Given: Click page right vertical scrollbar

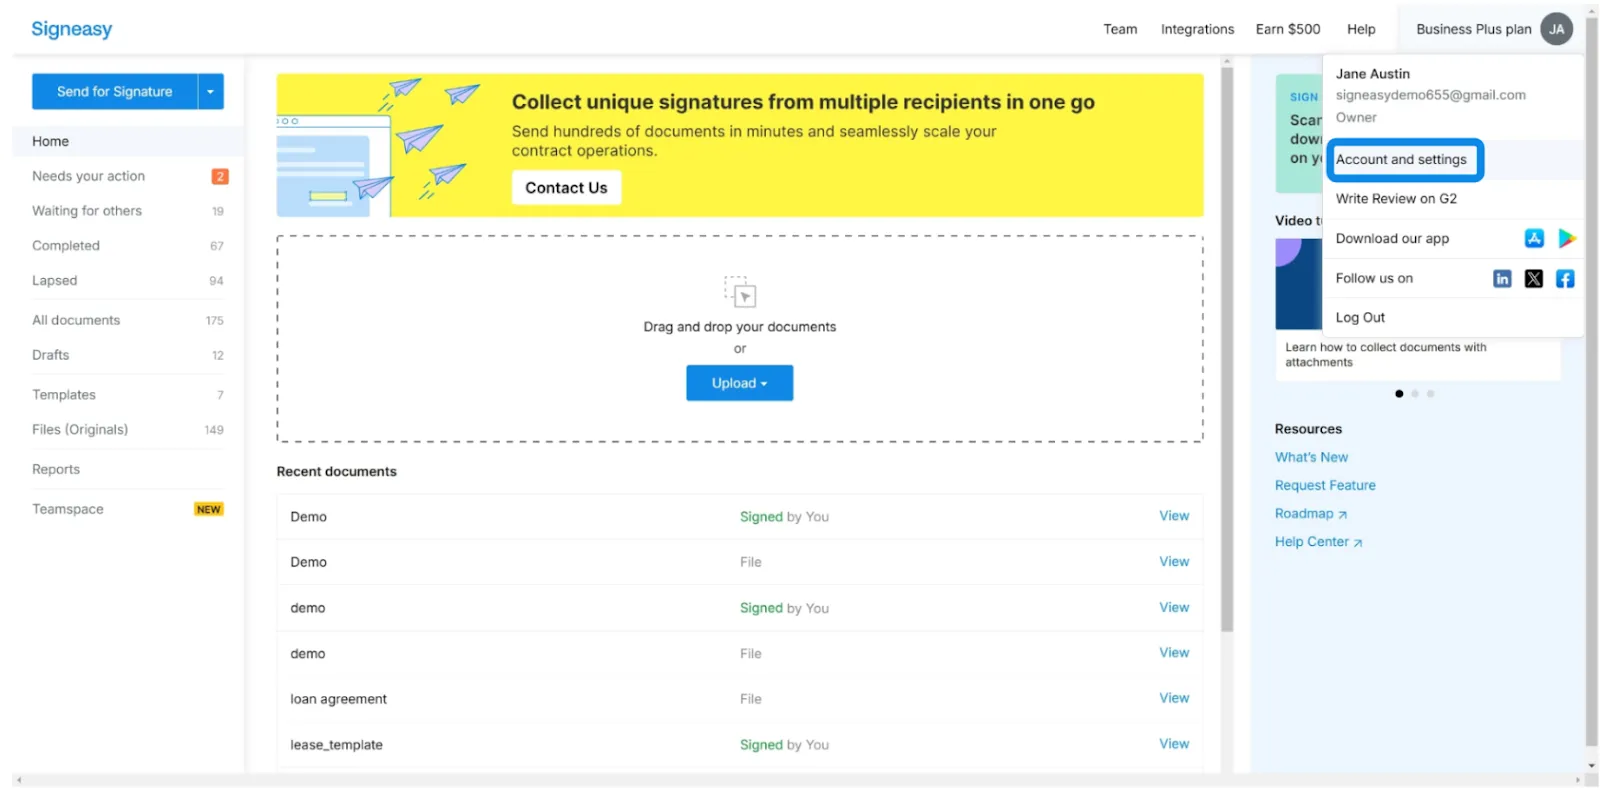Looking at the screenshot, I should (1592, 382).
